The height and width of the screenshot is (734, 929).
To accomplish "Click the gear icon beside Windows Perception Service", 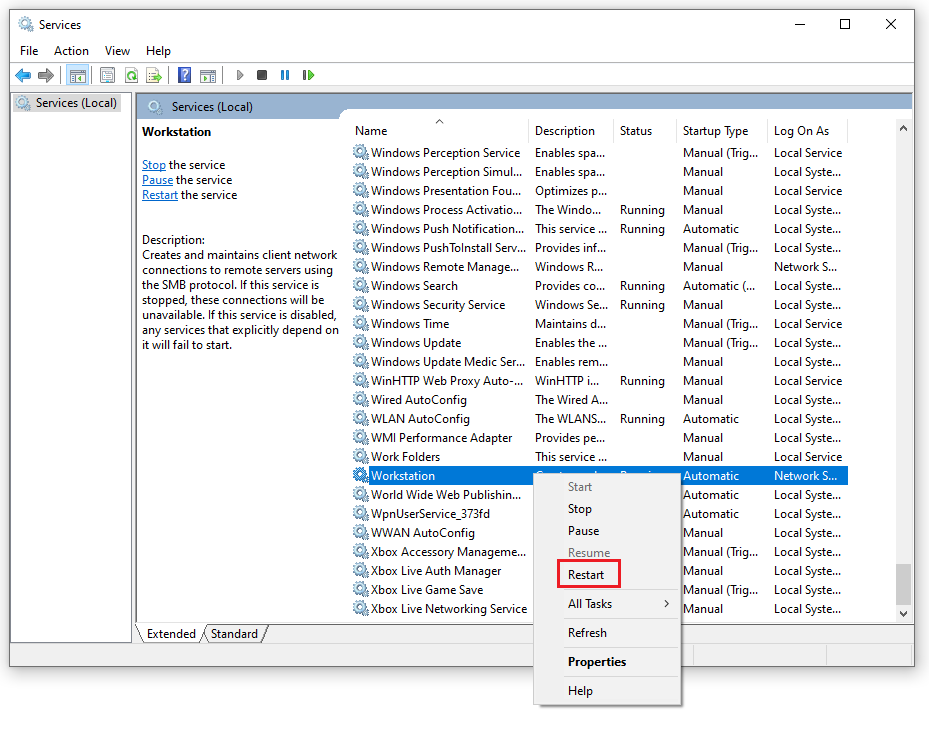I will point(361,152).
